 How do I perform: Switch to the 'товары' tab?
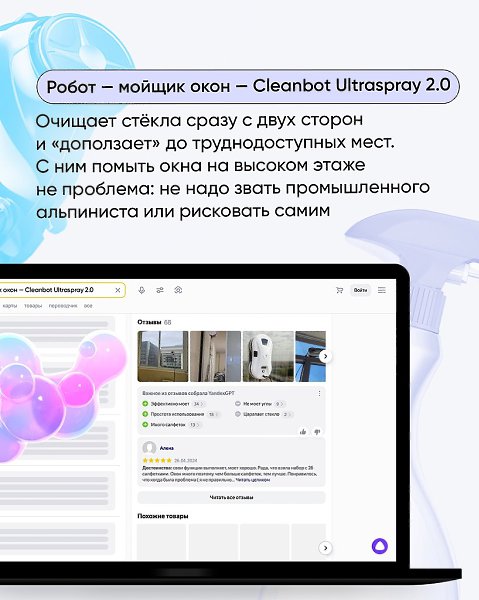point(33,306)
